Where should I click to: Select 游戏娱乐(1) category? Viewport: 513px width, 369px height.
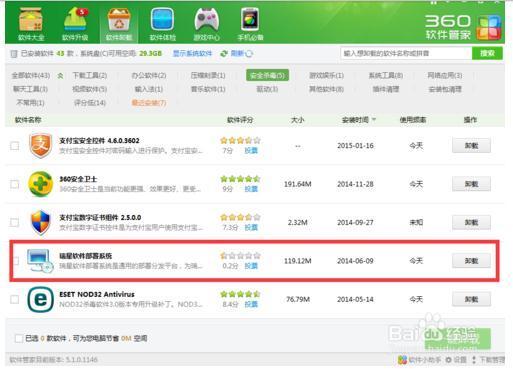pos(326,76)
